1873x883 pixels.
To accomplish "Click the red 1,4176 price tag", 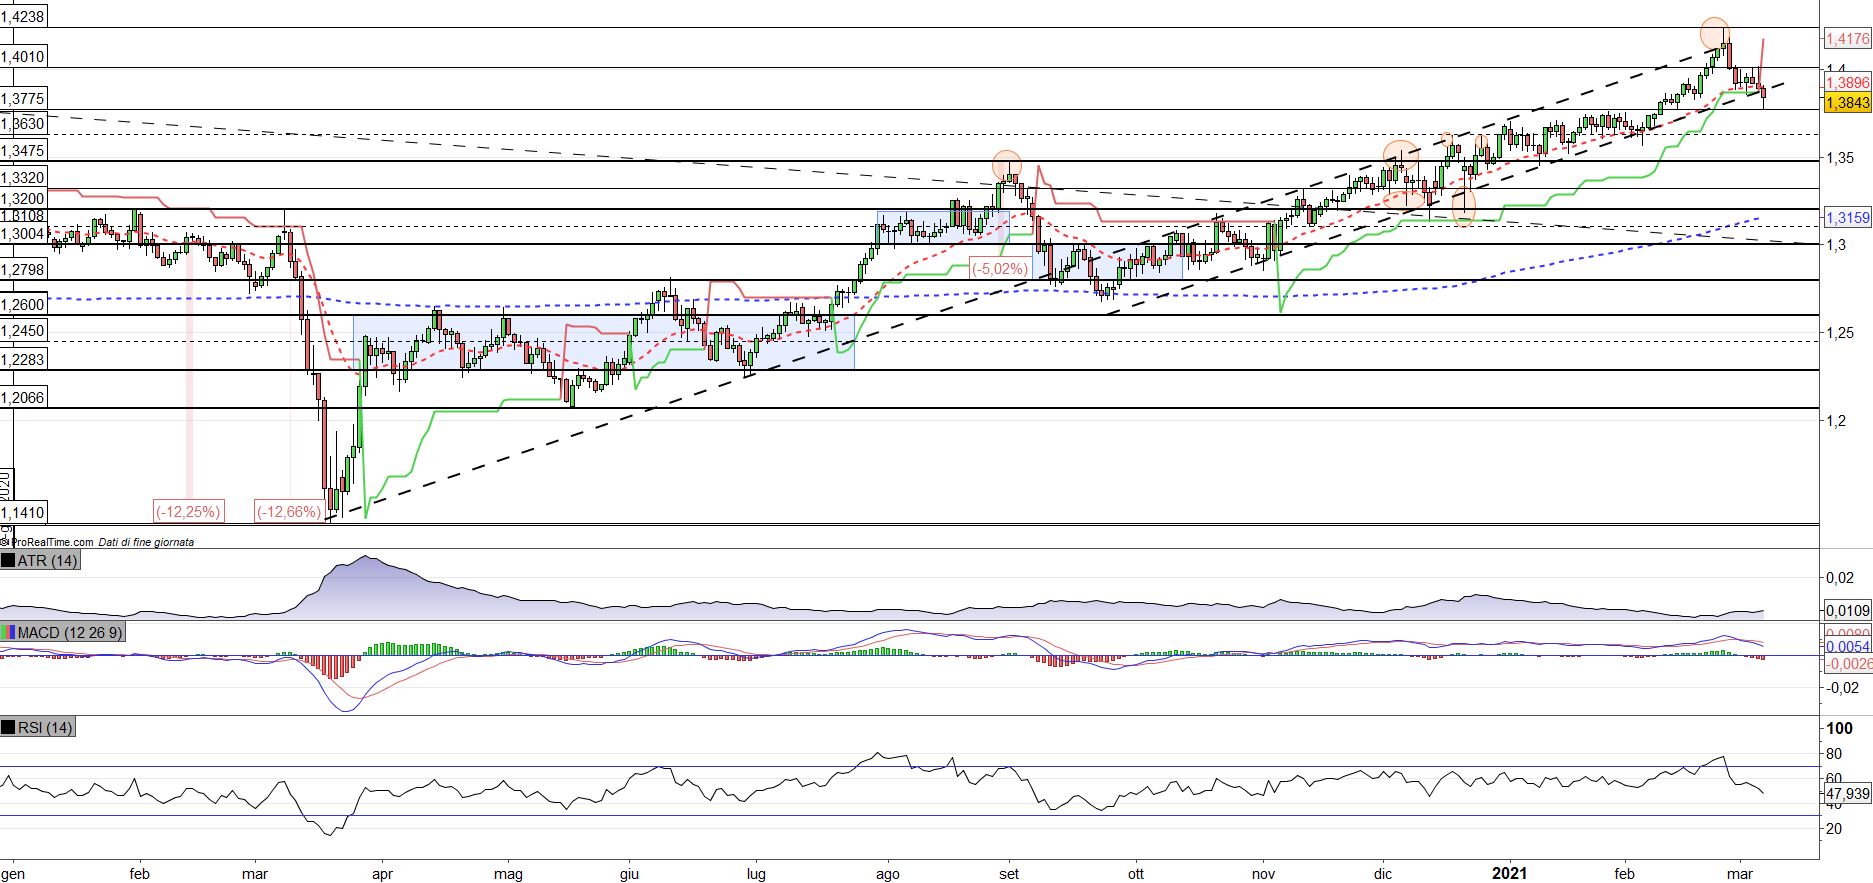I will tap(1846, 39).
